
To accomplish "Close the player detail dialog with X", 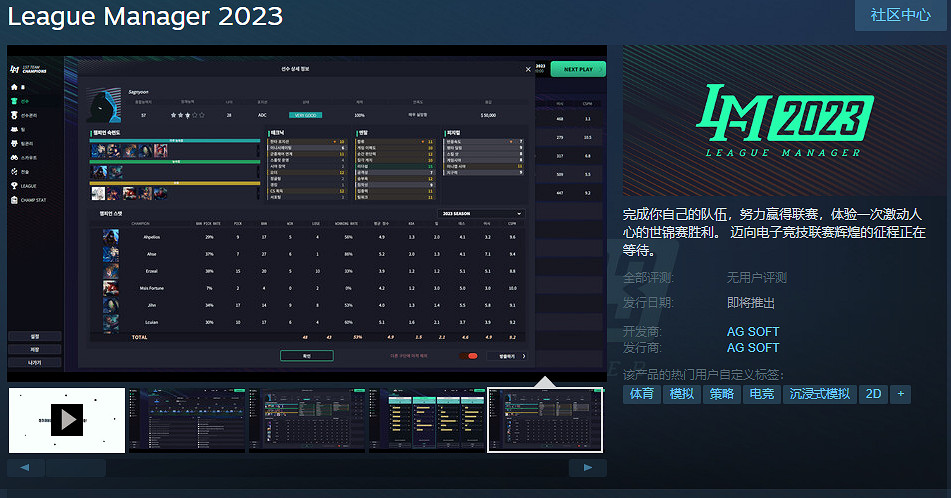I will (x=529, y=69).
